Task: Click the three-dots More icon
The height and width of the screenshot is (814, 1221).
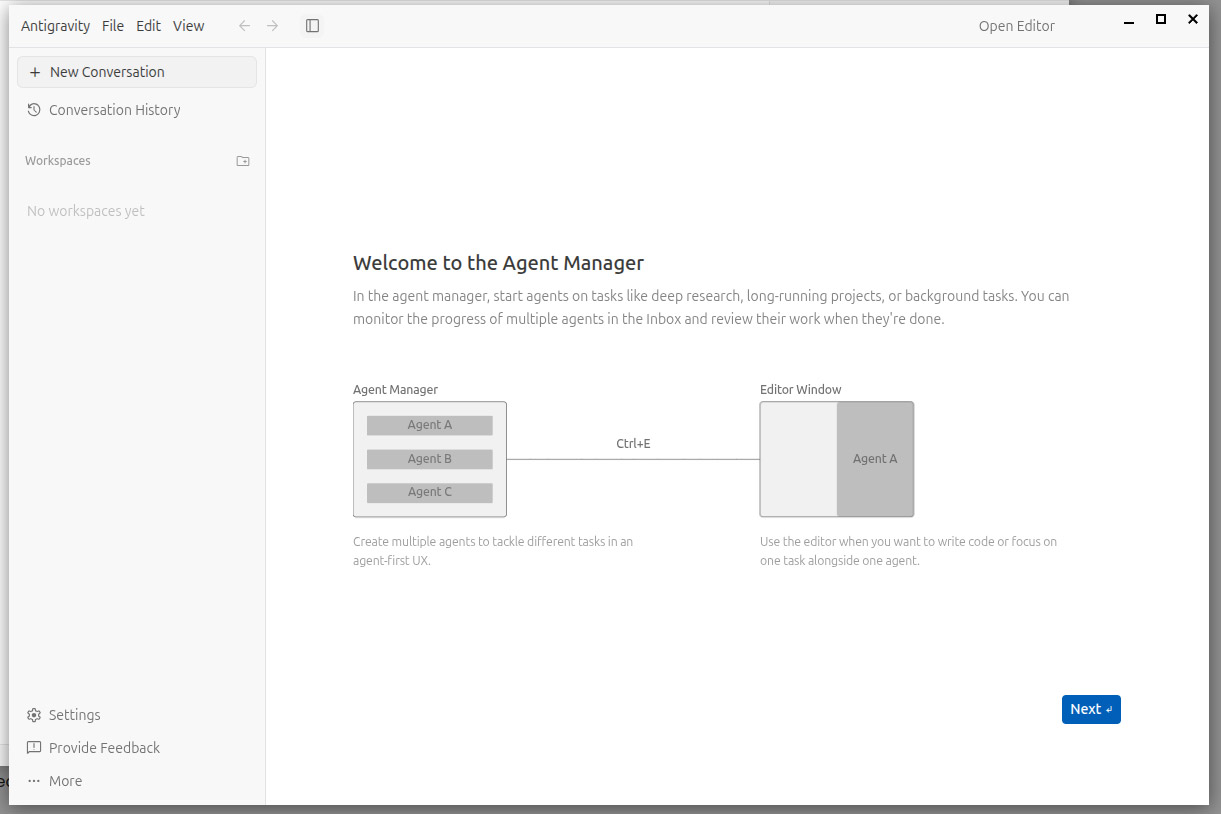Action: [34, 781]
